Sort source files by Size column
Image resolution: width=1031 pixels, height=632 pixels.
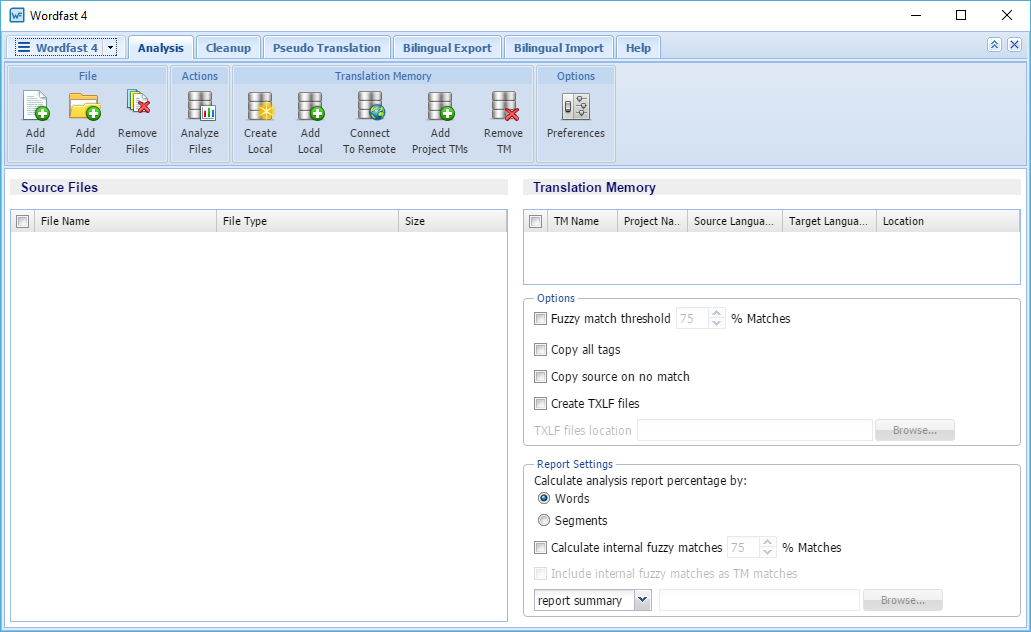[452, 222]
